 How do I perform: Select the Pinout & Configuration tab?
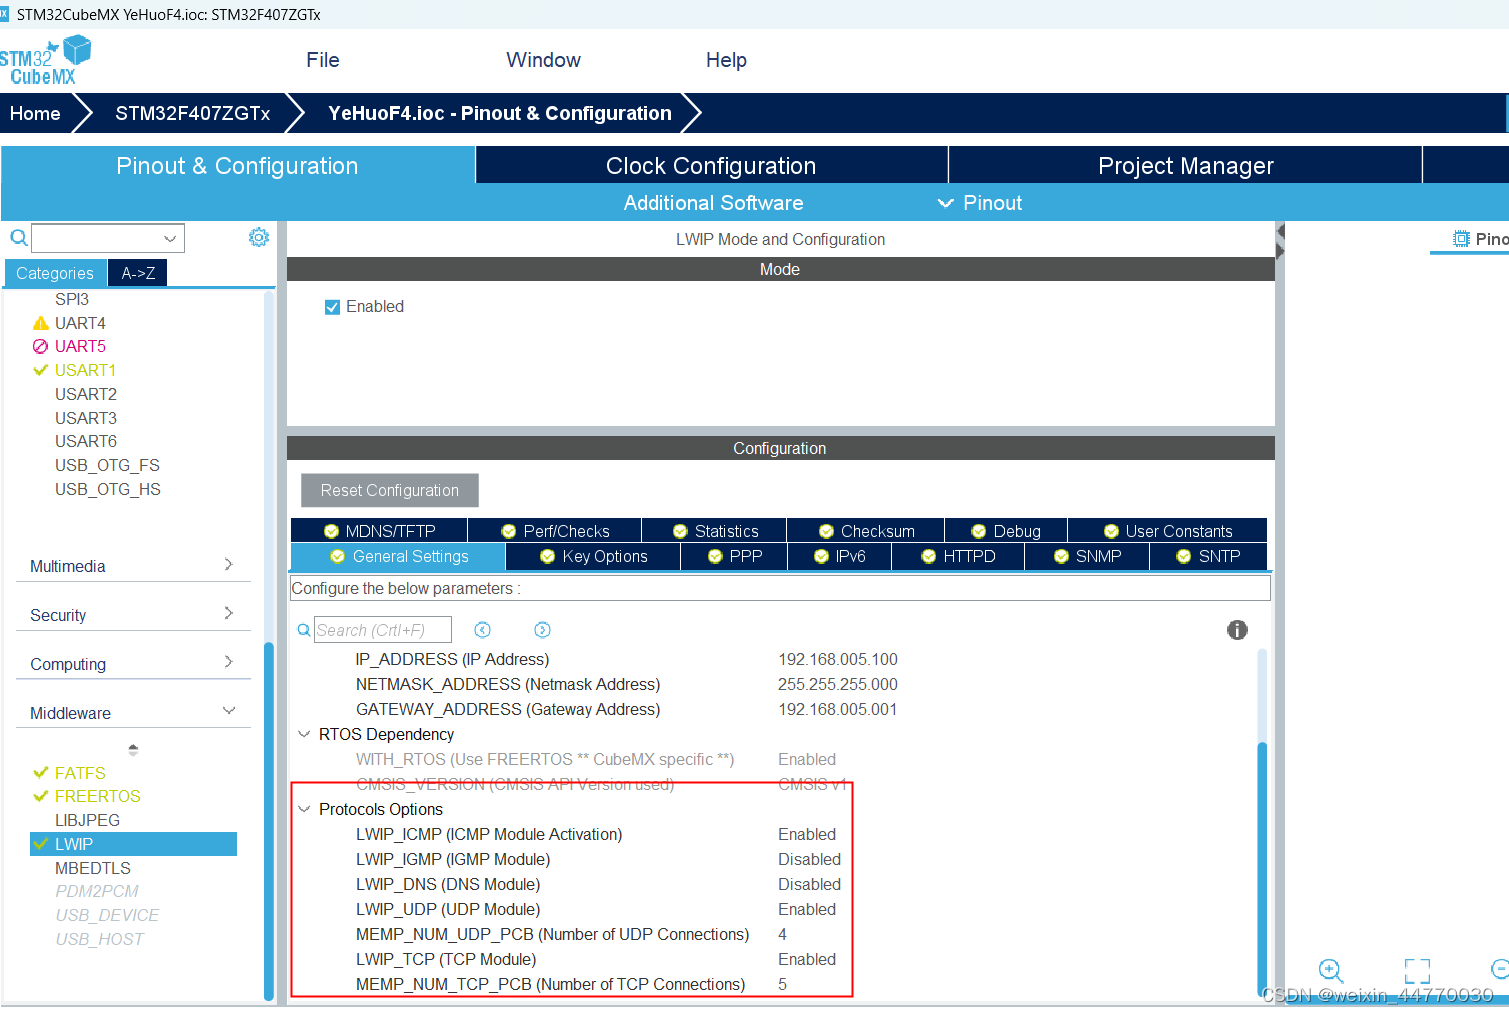click(x=237, y=165)
